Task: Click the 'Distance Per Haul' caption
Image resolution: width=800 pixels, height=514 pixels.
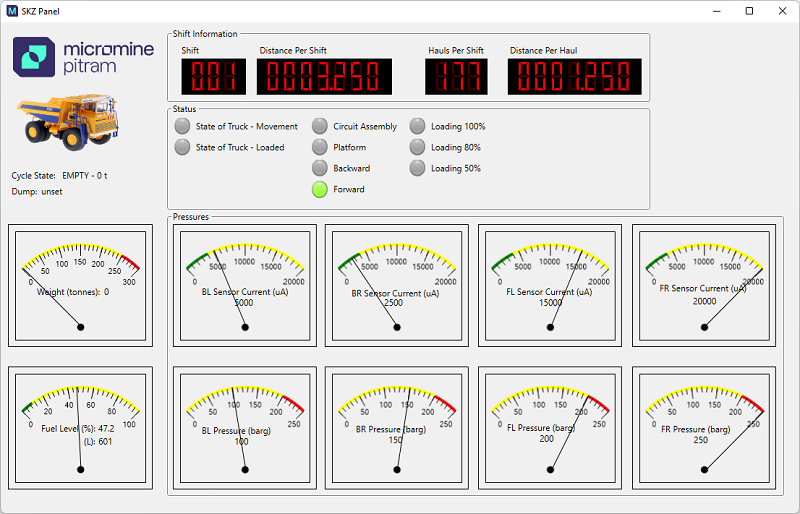Action: [x=543, y=51]
